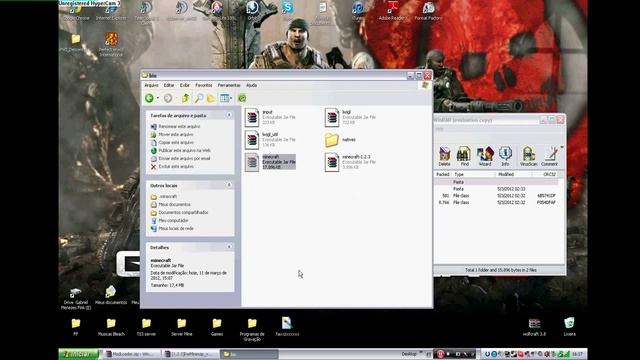The image size is (640, 360).
Task: Open the Format Factory desktop shortcut
Action: [x=428, y=11]
